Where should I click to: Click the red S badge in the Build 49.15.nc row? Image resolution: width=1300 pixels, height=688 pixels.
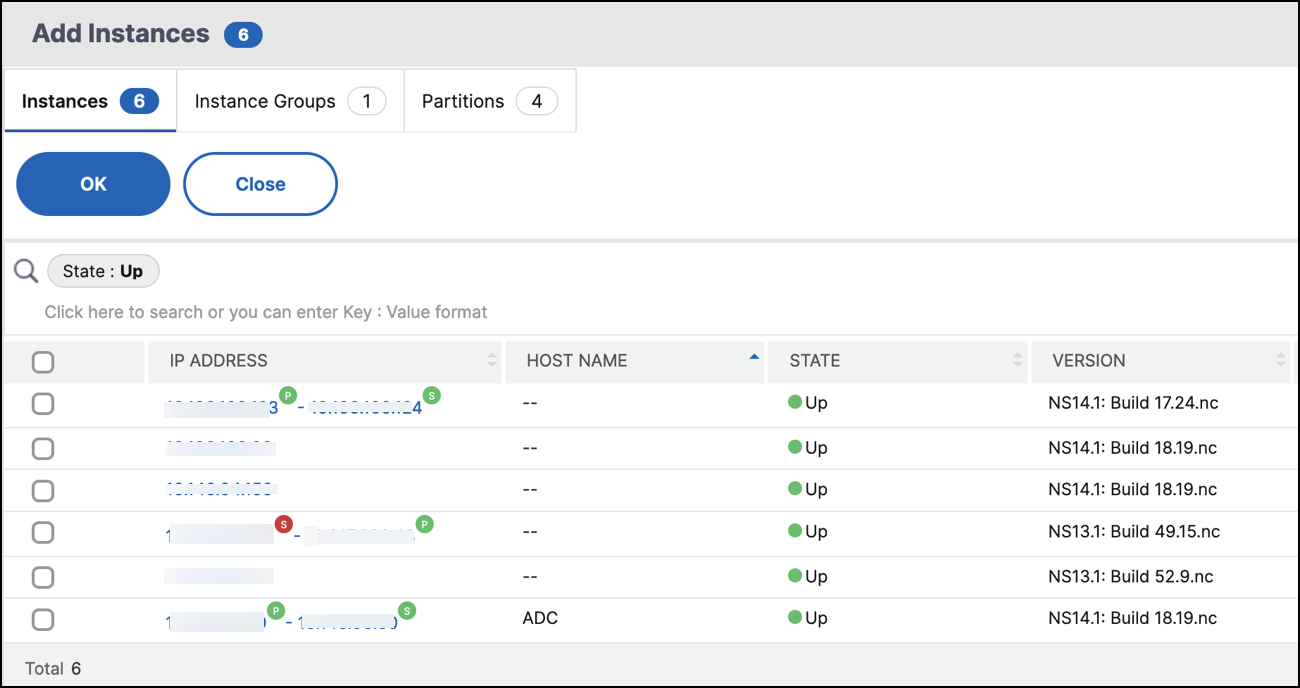(284, 524)
